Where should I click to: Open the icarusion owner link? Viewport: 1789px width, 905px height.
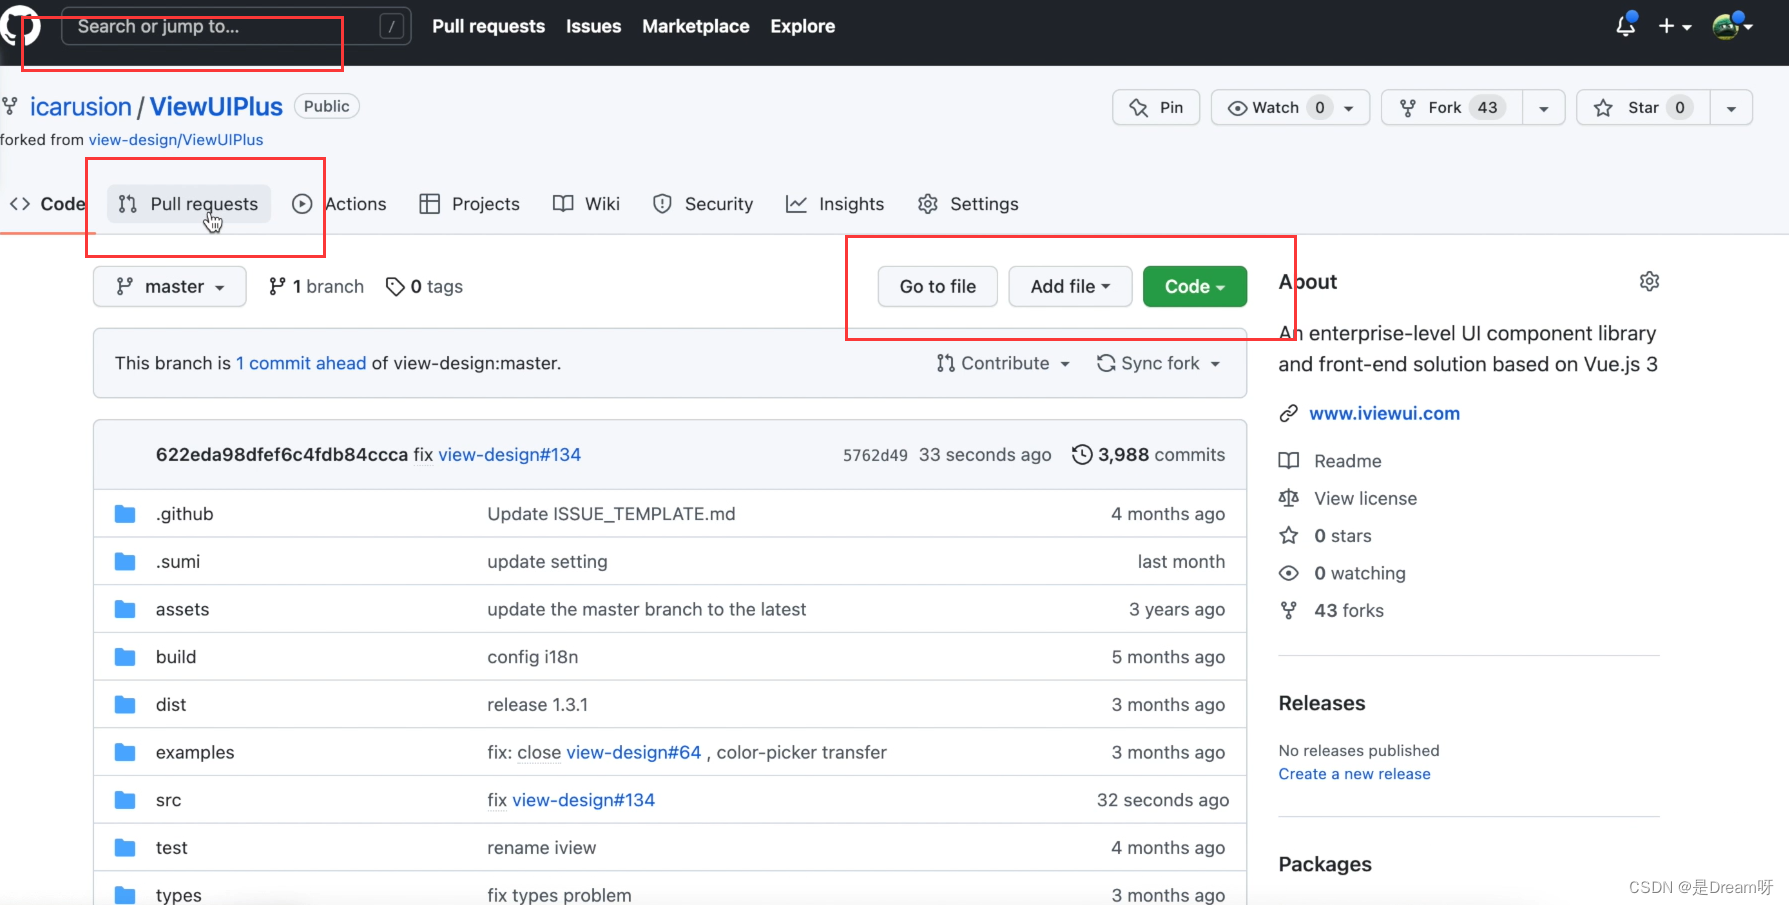click(x=80, y=106)
